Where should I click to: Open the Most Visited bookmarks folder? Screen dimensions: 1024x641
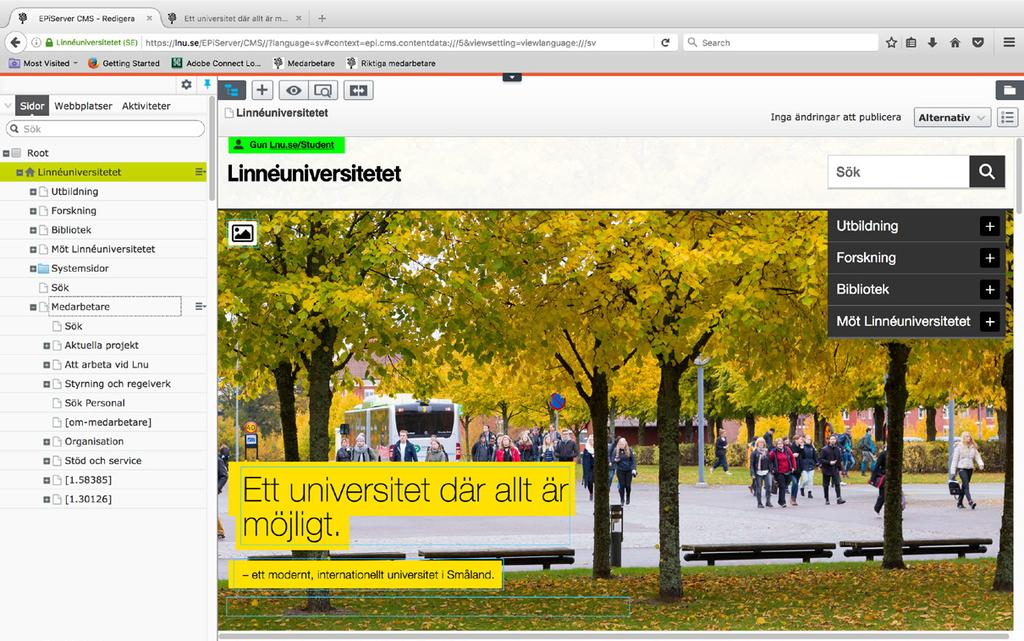pos(43,63)
